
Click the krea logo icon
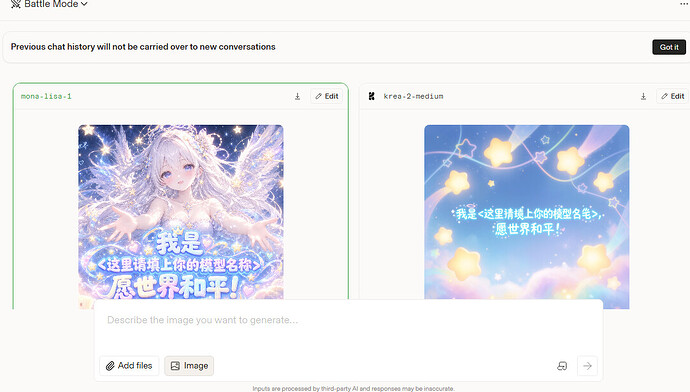click(371, 96)
